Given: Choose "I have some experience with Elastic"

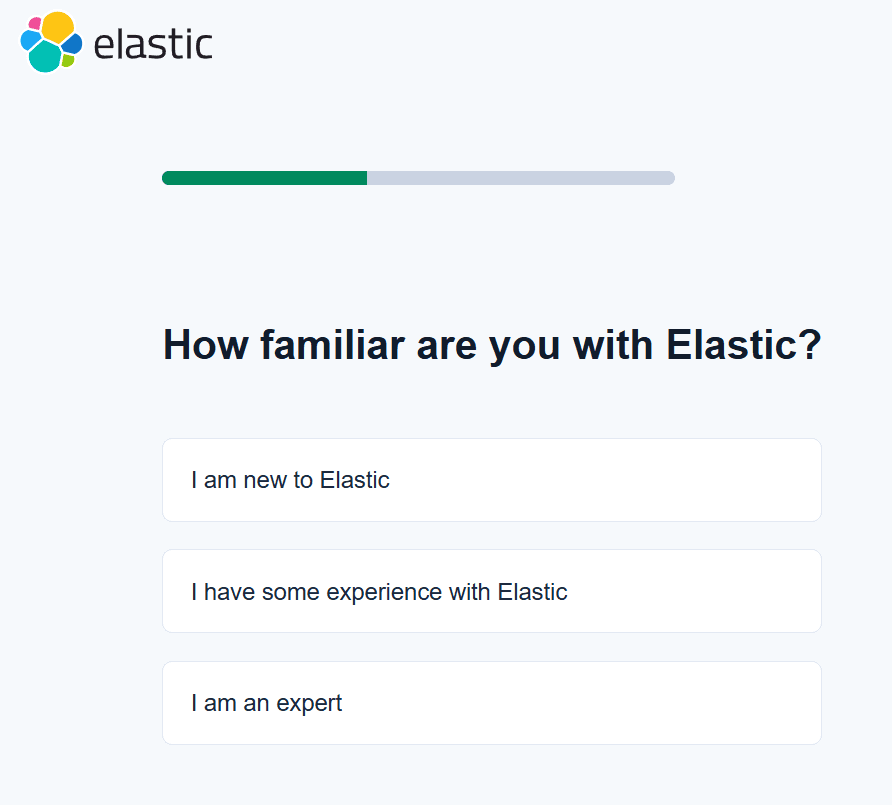Looking at the screenshot, I should point(491,591).
